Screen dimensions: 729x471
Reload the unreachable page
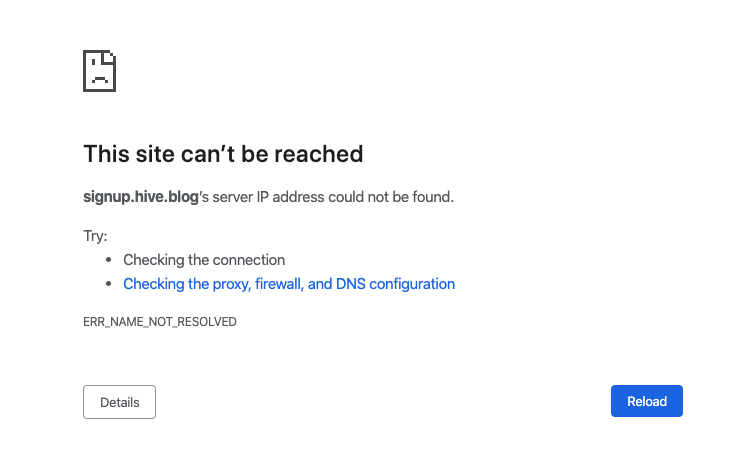pyautogui.click(x=647, y=401)
